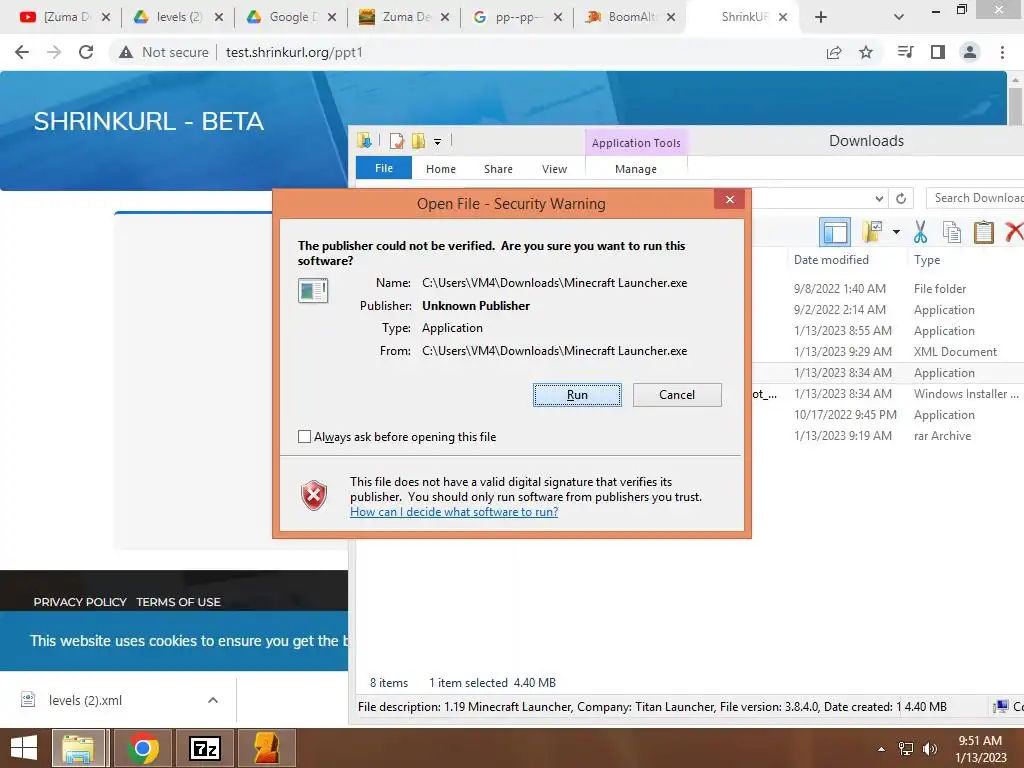
Task: Open Customize Quick Access Toolbar dropdown
Action: [x=438, y=141]
